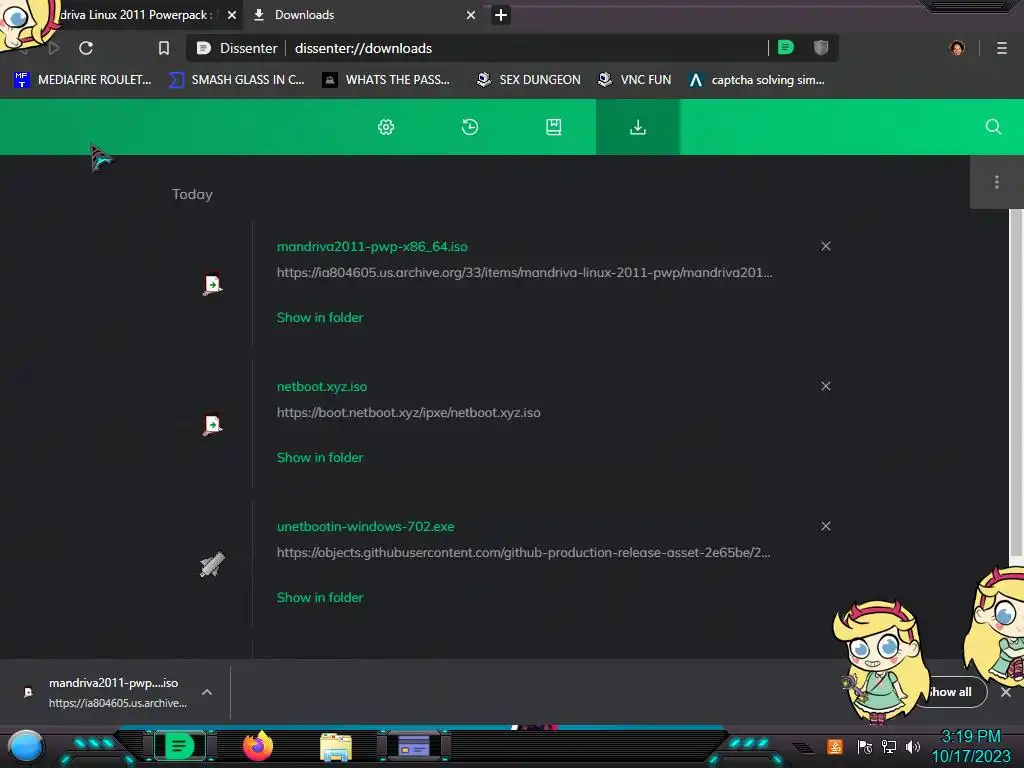This screenshot has width=1024, height=768.
Task: Open the browser hamburger menu
Action: pos(1001,48)
